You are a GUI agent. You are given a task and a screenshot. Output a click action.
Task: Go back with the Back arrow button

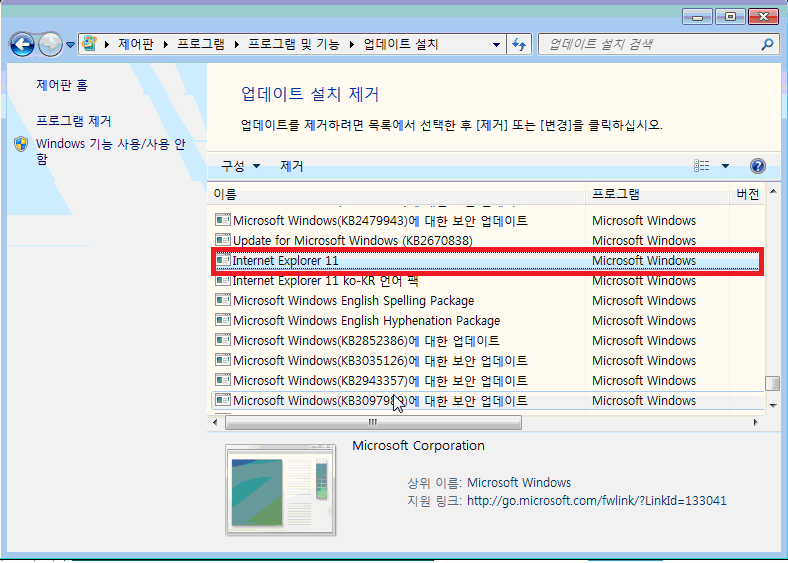coord(22,45)
